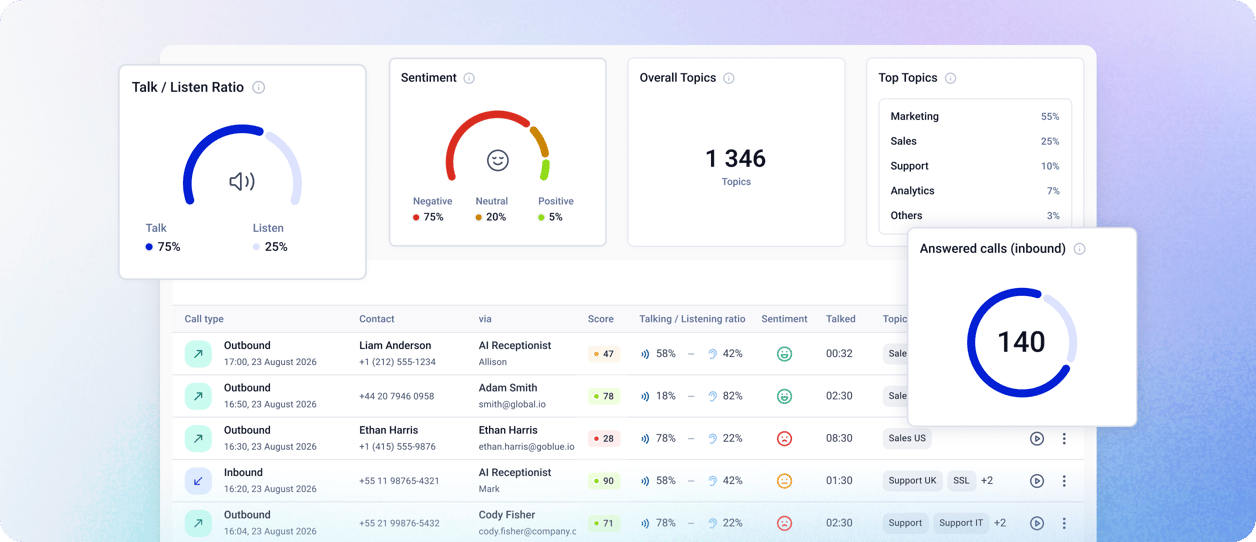Play recording of Support UK call
Viewport: 1256px width, 542px height.
(x=1037, y=481)
